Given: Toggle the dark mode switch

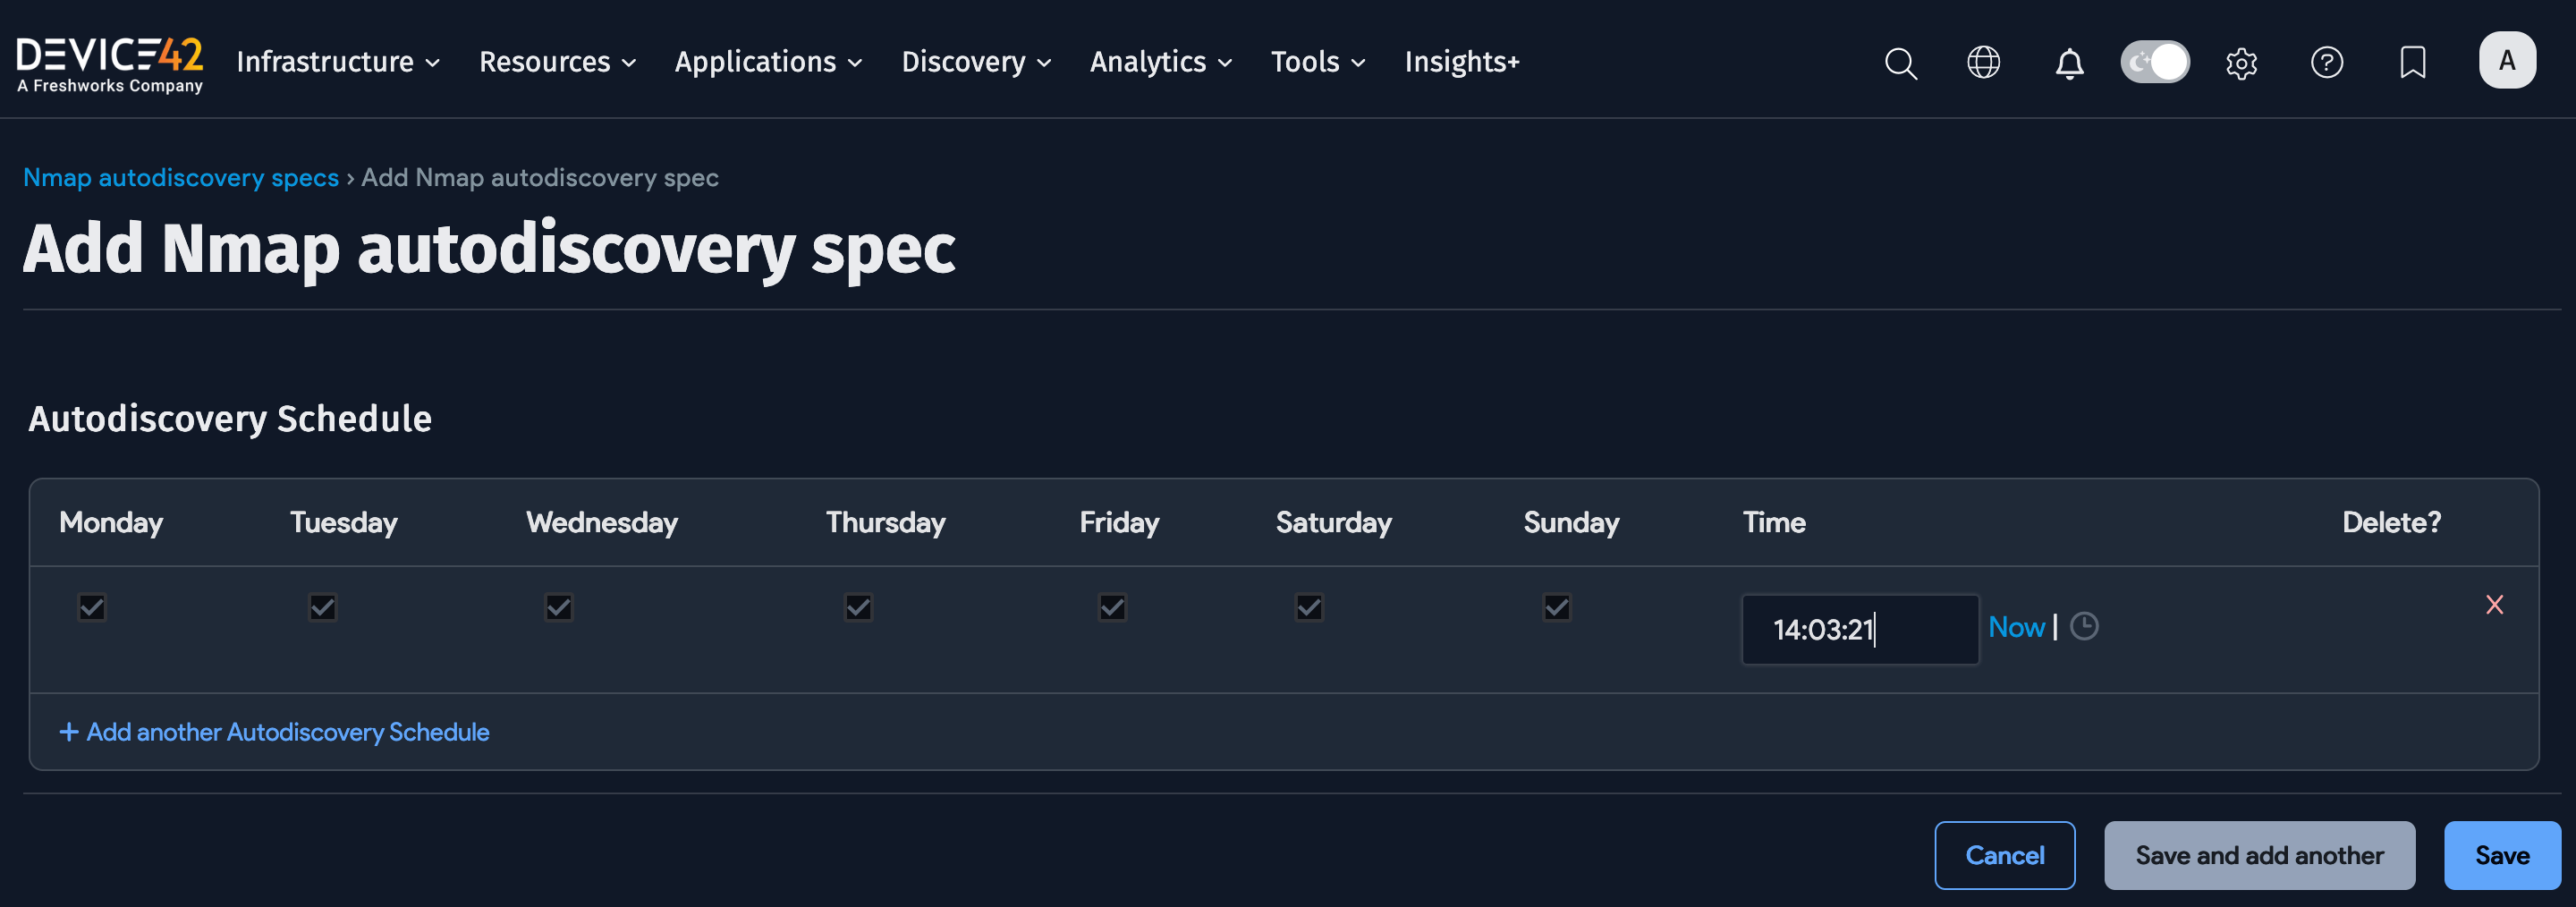Looking at the screenshot, I should point(2155,62).
